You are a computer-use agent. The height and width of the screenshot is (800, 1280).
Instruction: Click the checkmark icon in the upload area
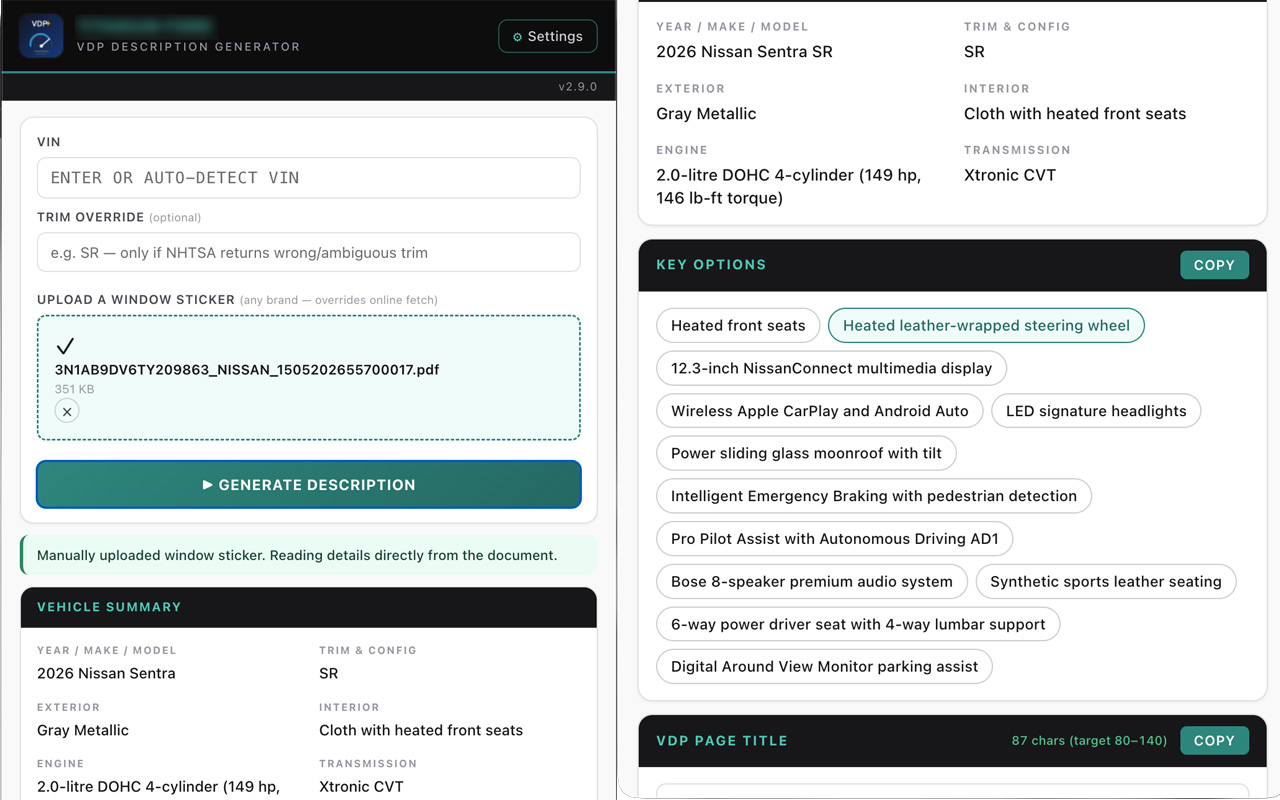coord(65,346)
